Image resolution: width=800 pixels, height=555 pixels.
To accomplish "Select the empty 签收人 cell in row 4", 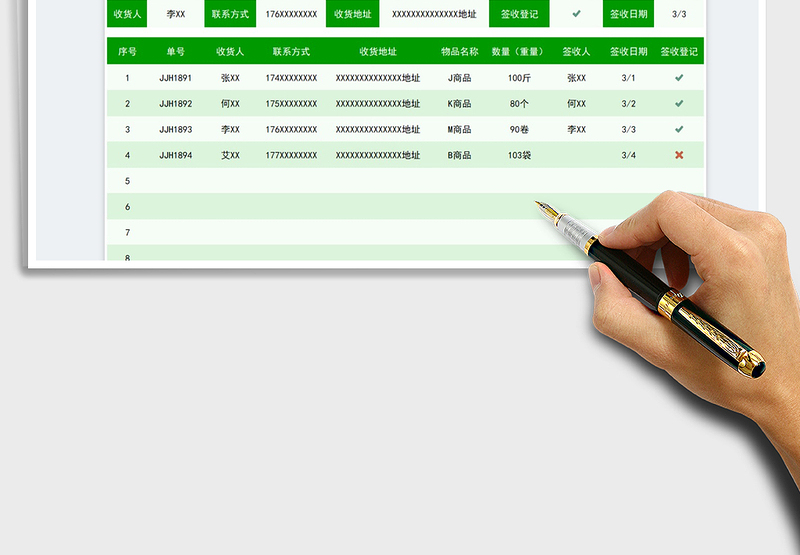I will pos(576,155).
